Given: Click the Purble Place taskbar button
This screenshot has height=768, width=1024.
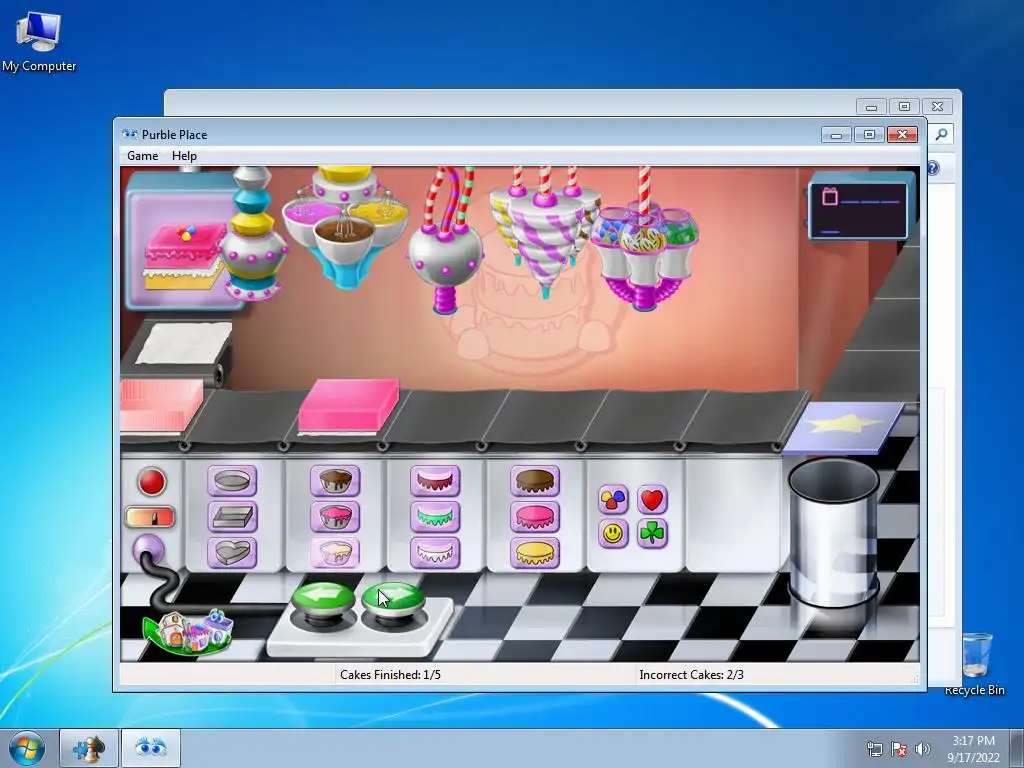Looking at the screenshot, I should 150,748.
